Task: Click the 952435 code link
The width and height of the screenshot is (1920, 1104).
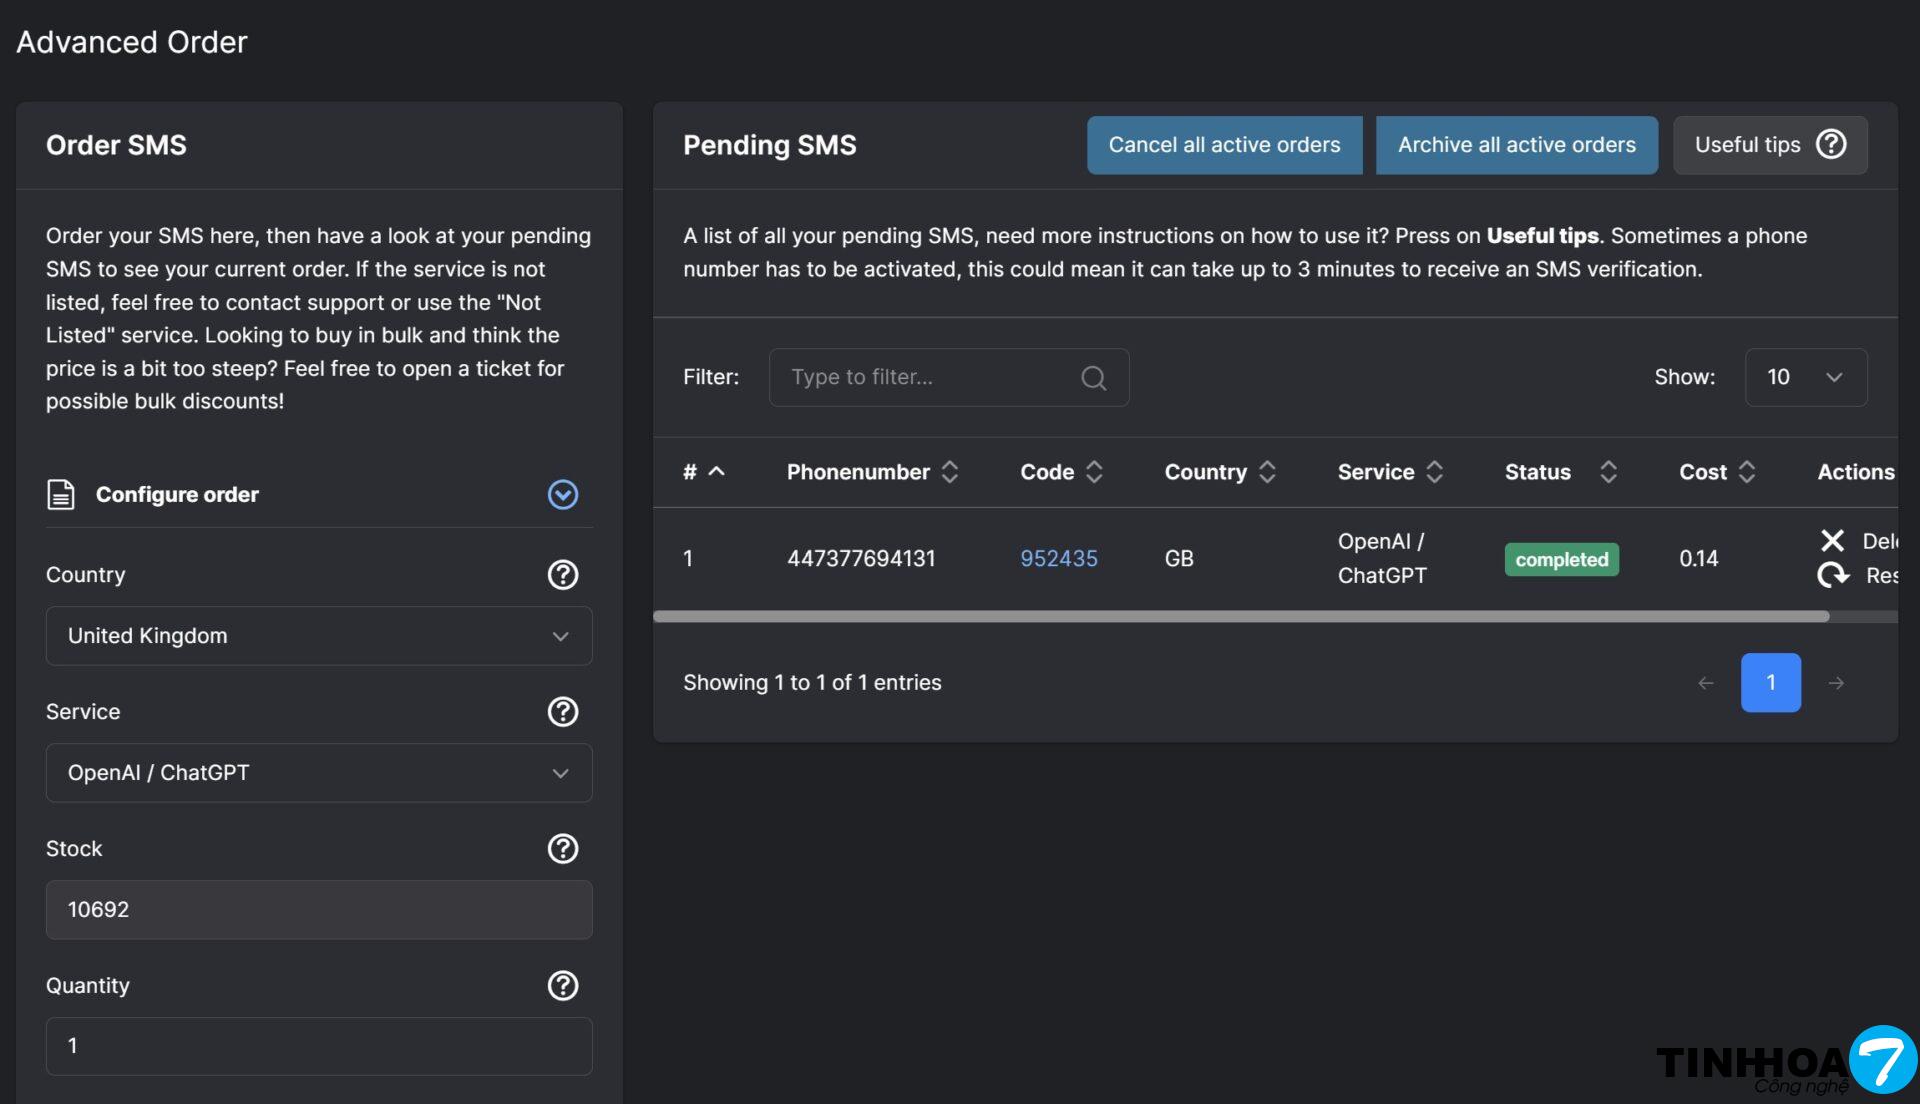Action: [1058, 559]
